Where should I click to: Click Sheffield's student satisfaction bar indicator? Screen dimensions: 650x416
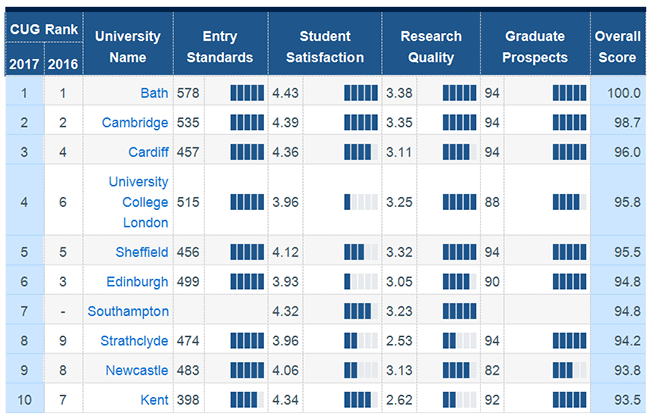point(361,252)
